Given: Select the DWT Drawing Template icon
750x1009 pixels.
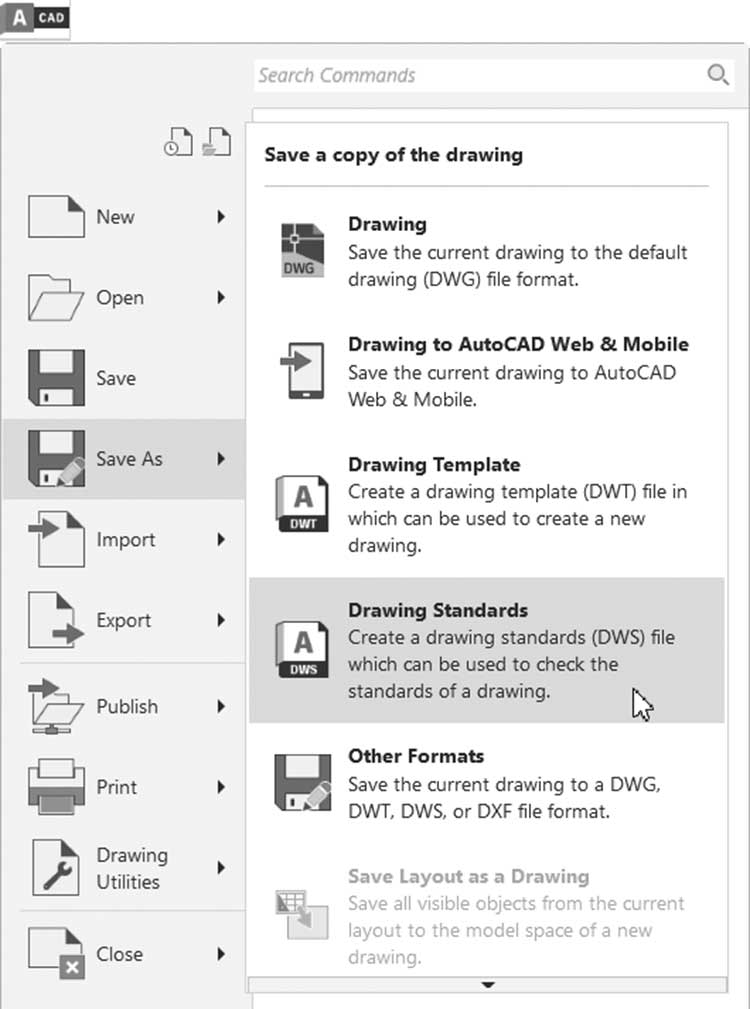Looking at the screenshot, I should tap(302, 503).
